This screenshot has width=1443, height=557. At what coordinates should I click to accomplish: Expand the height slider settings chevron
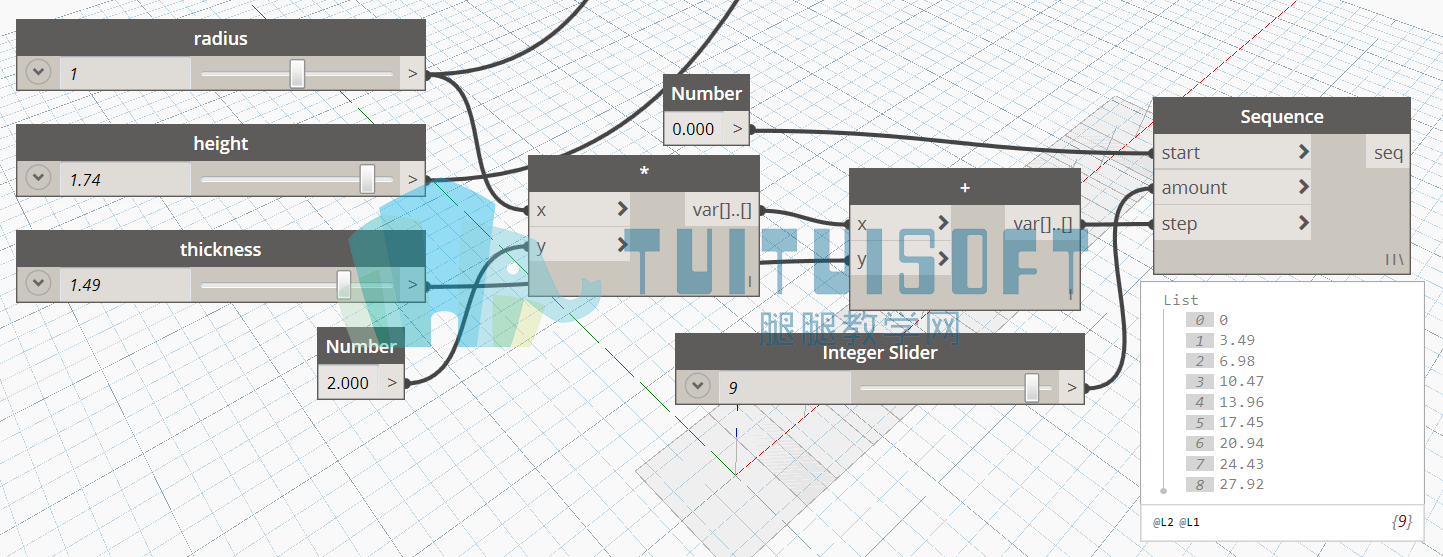(38, 178)
